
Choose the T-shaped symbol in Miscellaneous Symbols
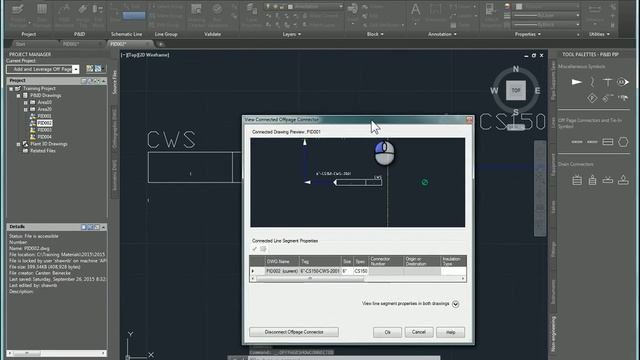[607, 82]
